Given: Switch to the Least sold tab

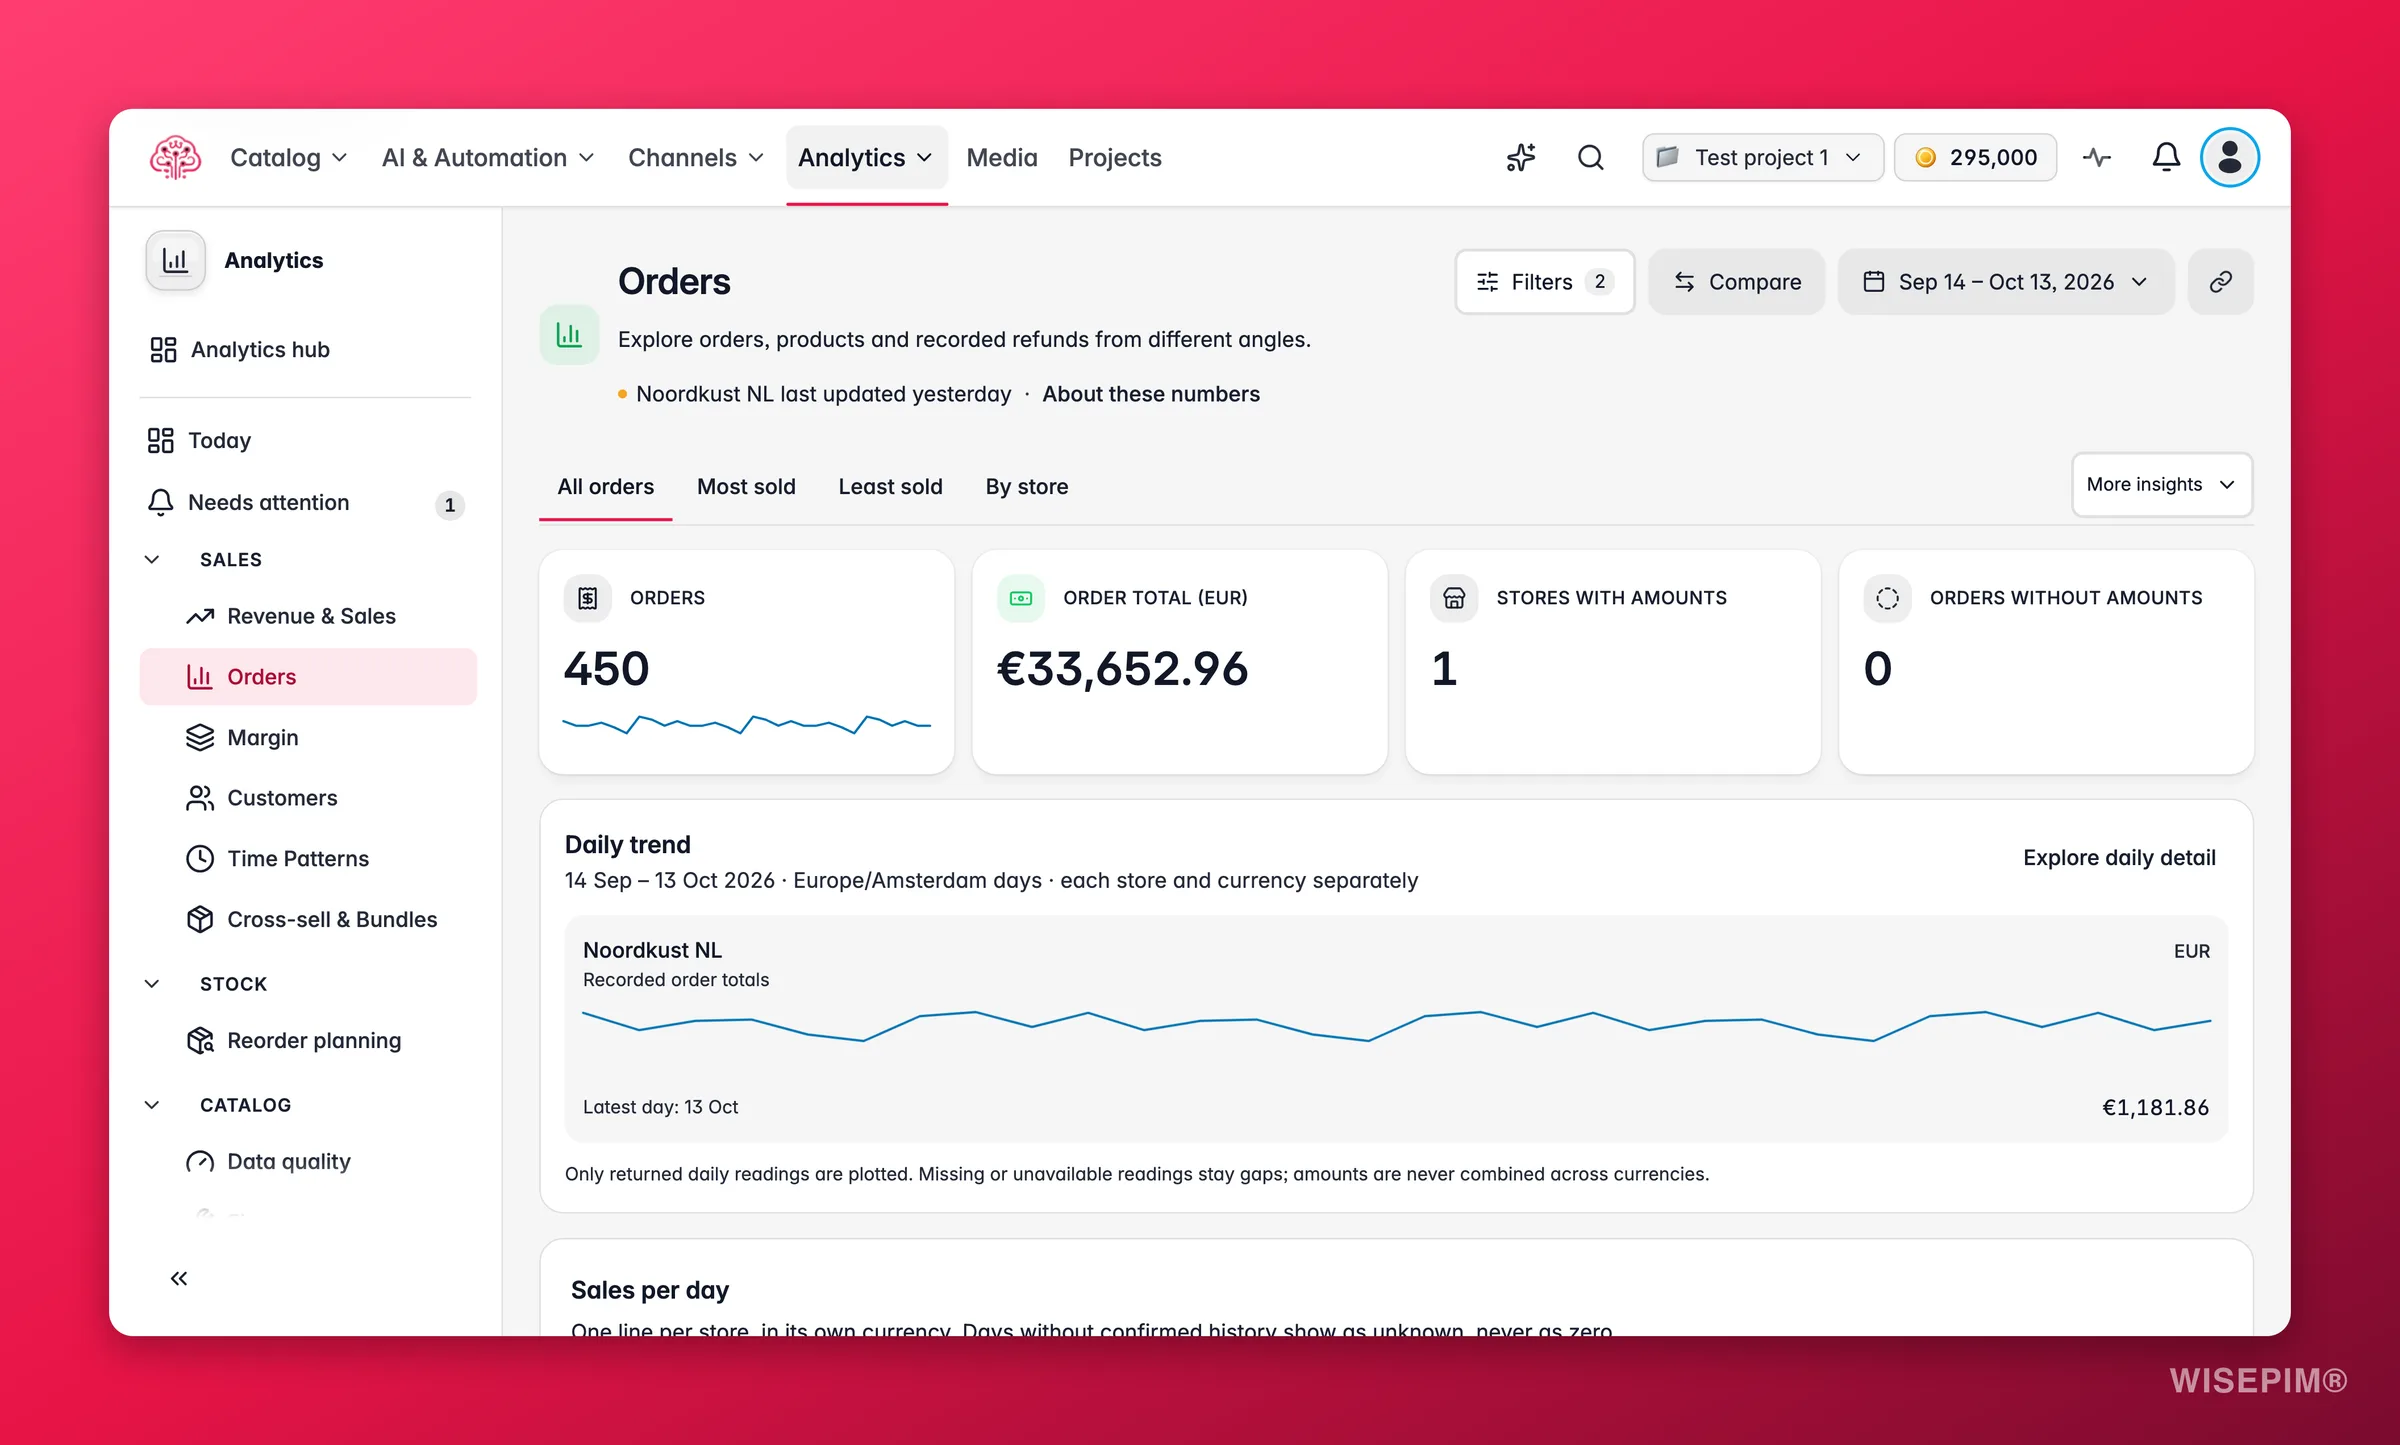Looking at the screenshot, I should (890, 487).
